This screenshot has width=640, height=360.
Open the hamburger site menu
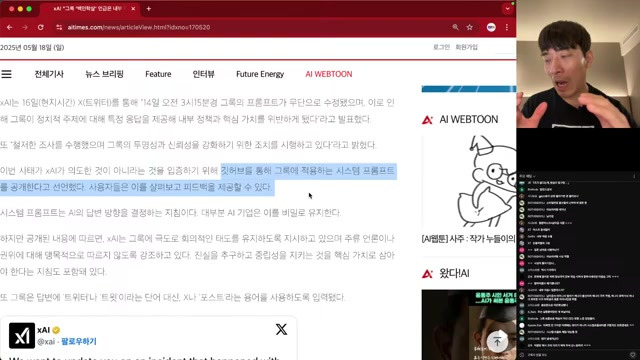7,74
